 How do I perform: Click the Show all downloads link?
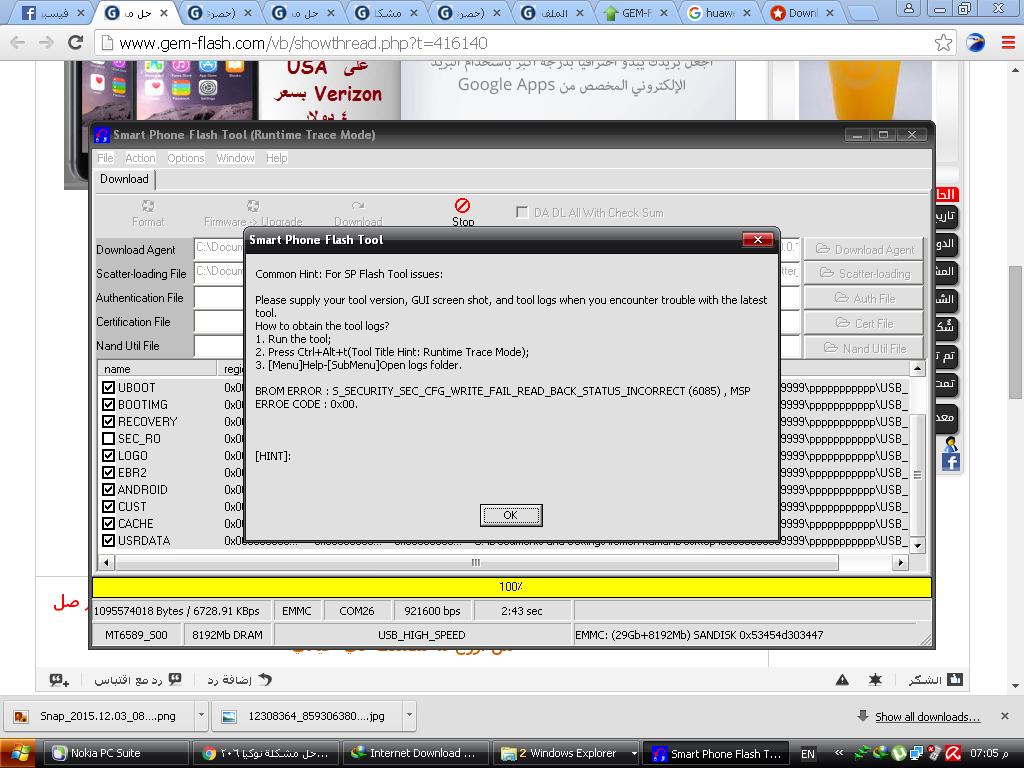pos(927,716)
